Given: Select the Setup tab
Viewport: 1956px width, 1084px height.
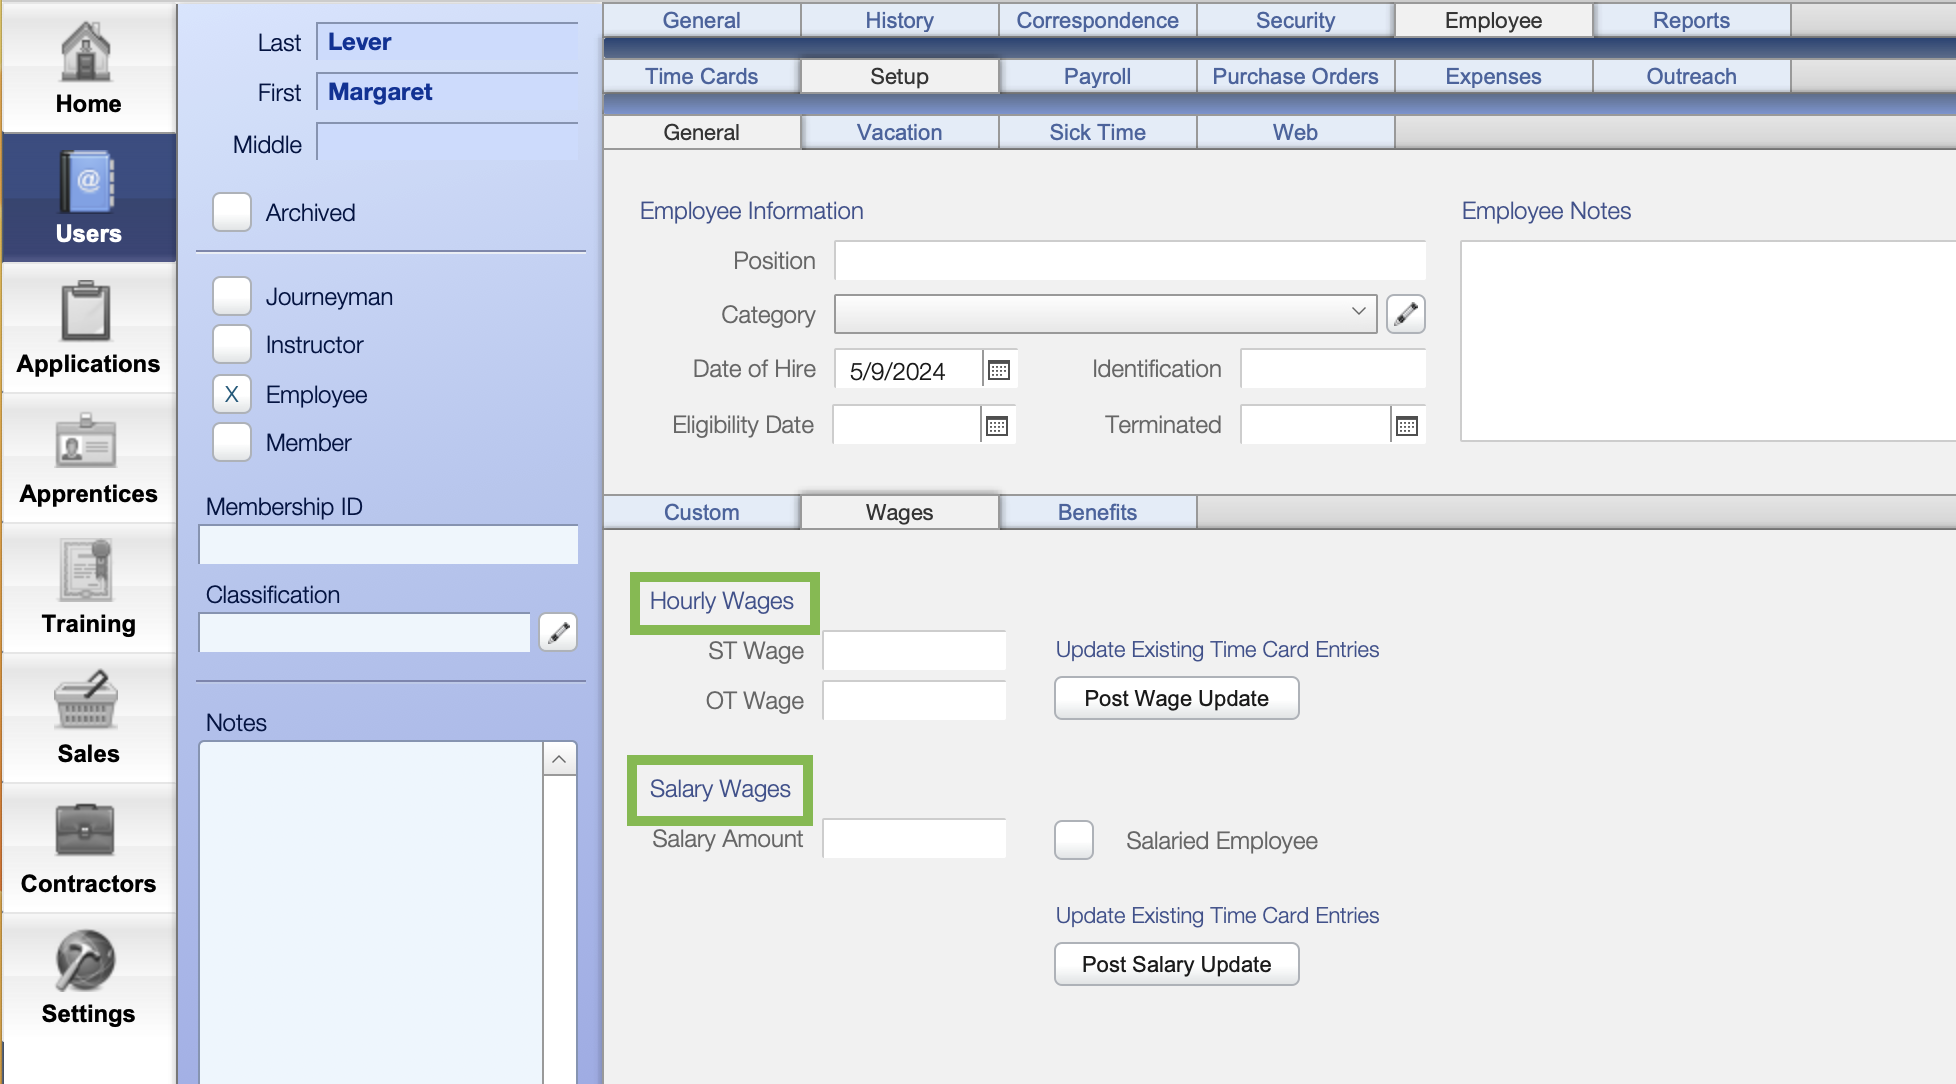Looking at the screenshot, I should click(x=899, y=76).
